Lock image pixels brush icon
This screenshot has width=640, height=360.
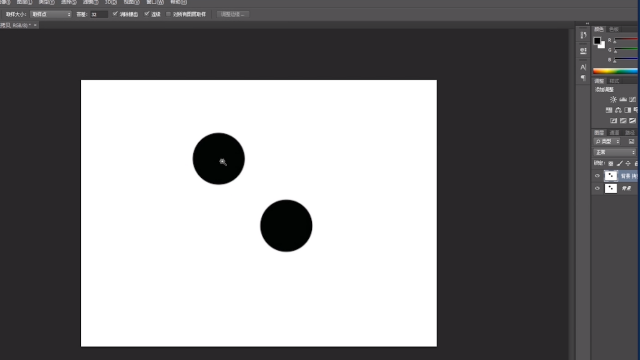pyautogui.click(x=620, y=163)
